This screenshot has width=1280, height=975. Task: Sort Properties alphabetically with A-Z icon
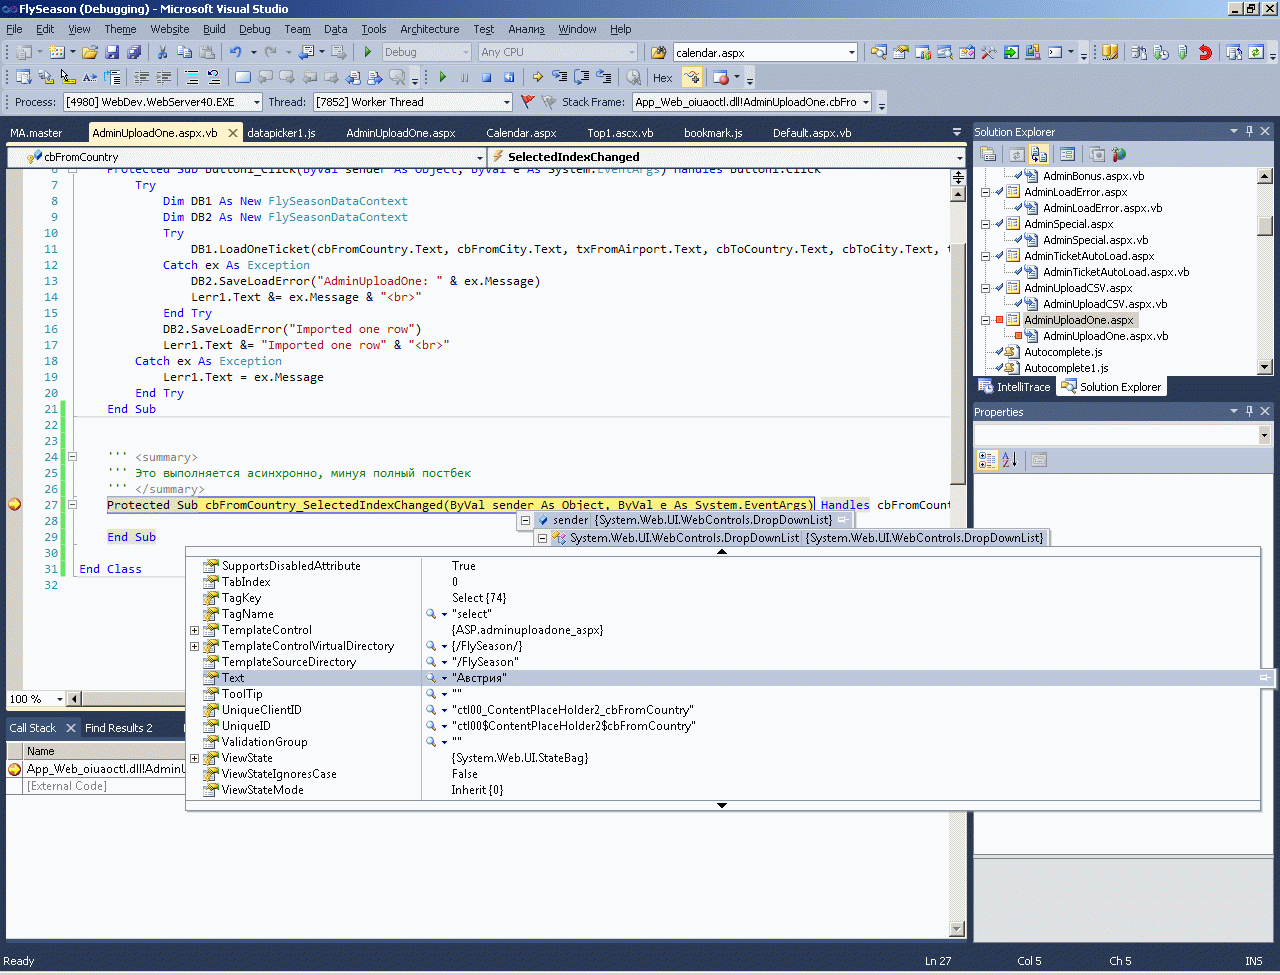[1010, 460]
